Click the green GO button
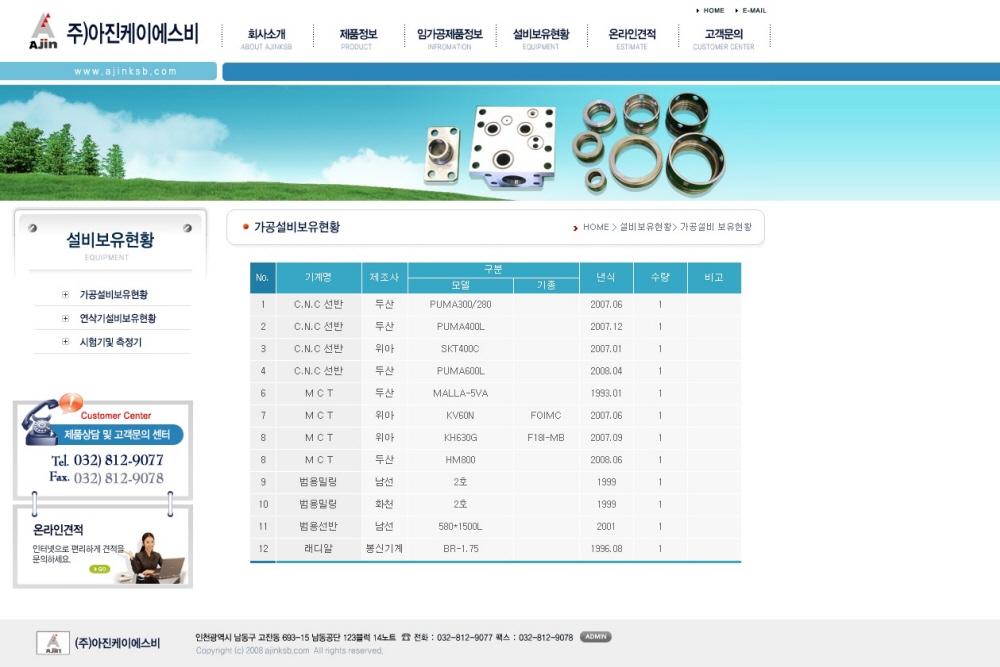Image resolution: width=1000 pixels, height=667 pixels. pyautogui.click(x=99, y=569)
